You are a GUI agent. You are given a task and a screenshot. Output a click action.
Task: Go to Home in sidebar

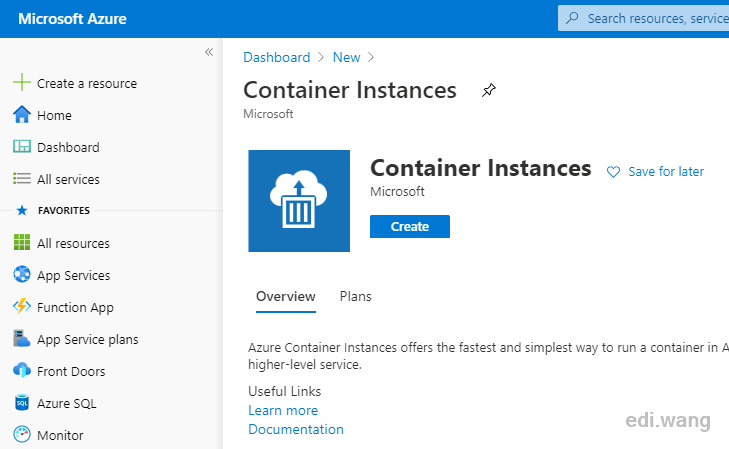pyautogui.click(x=54, y=115)
